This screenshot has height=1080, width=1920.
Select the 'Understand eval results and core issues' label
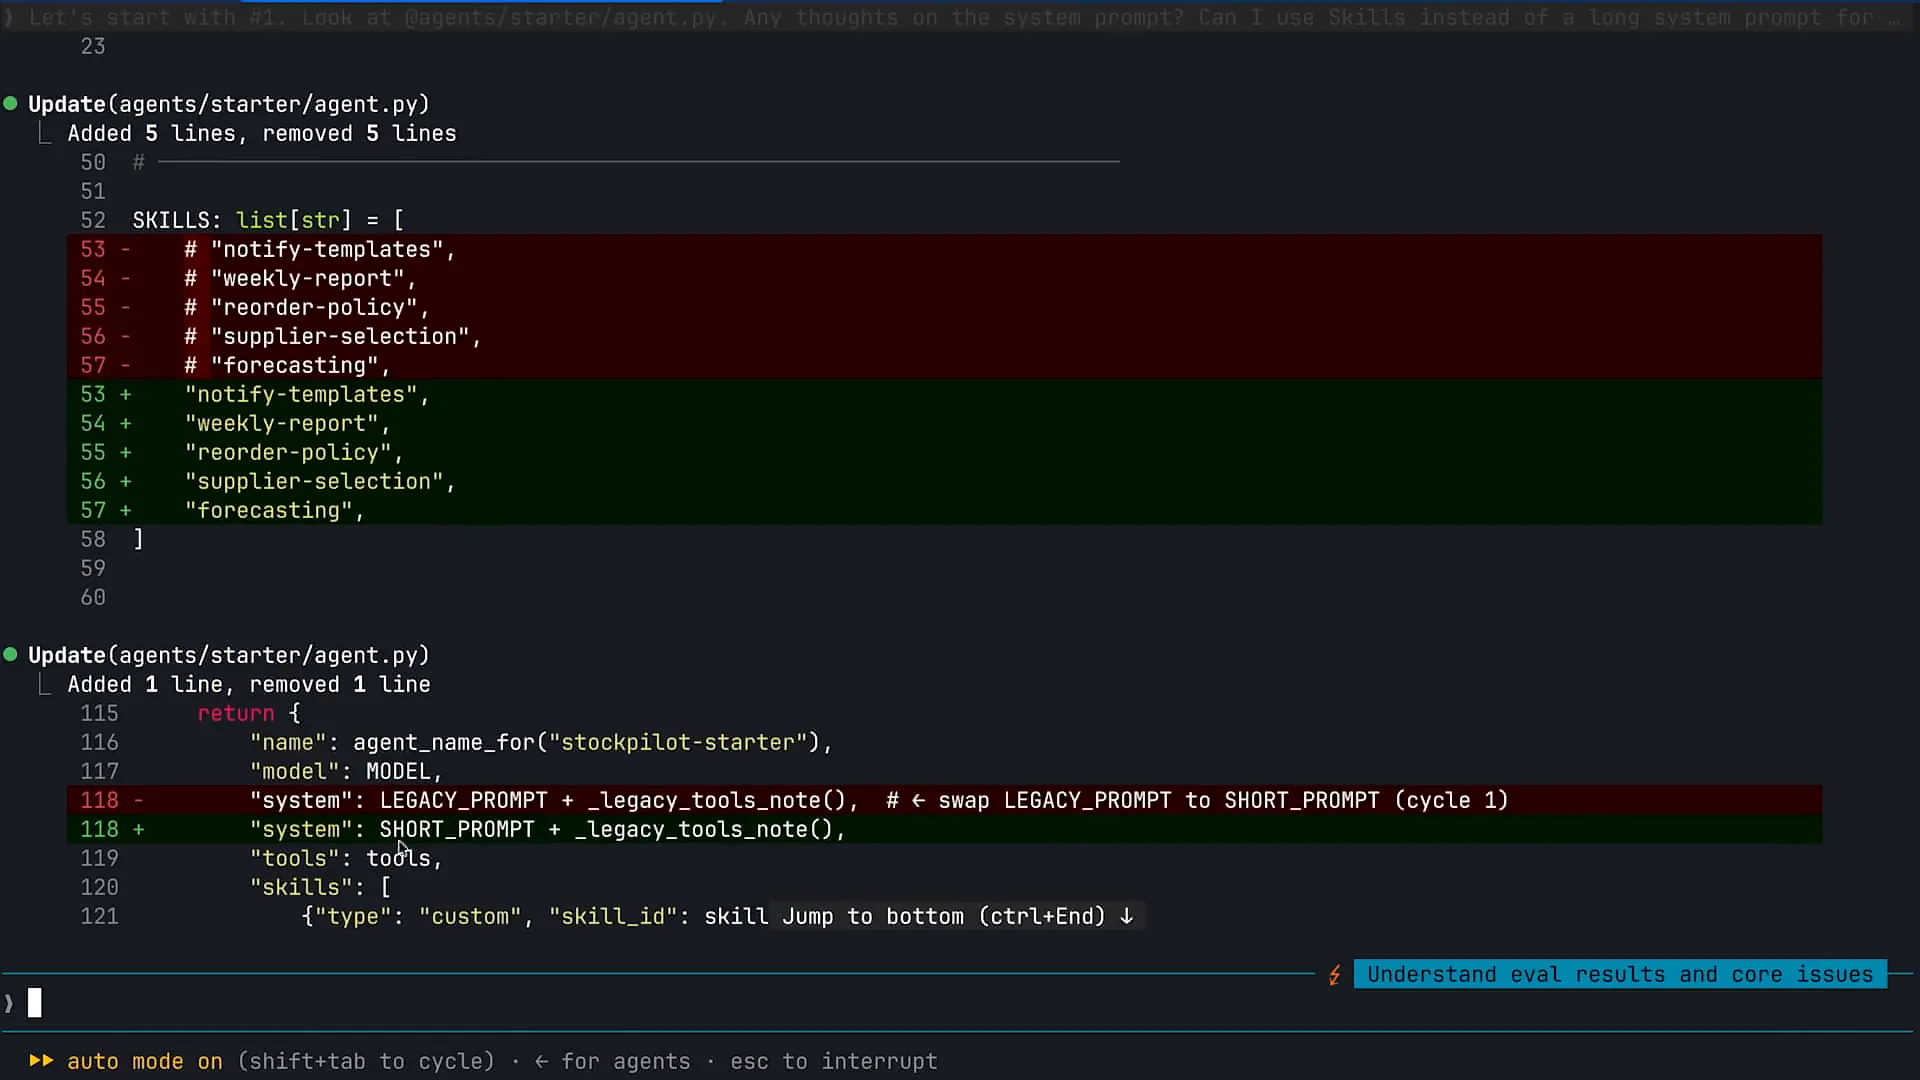coord(1620,974)
